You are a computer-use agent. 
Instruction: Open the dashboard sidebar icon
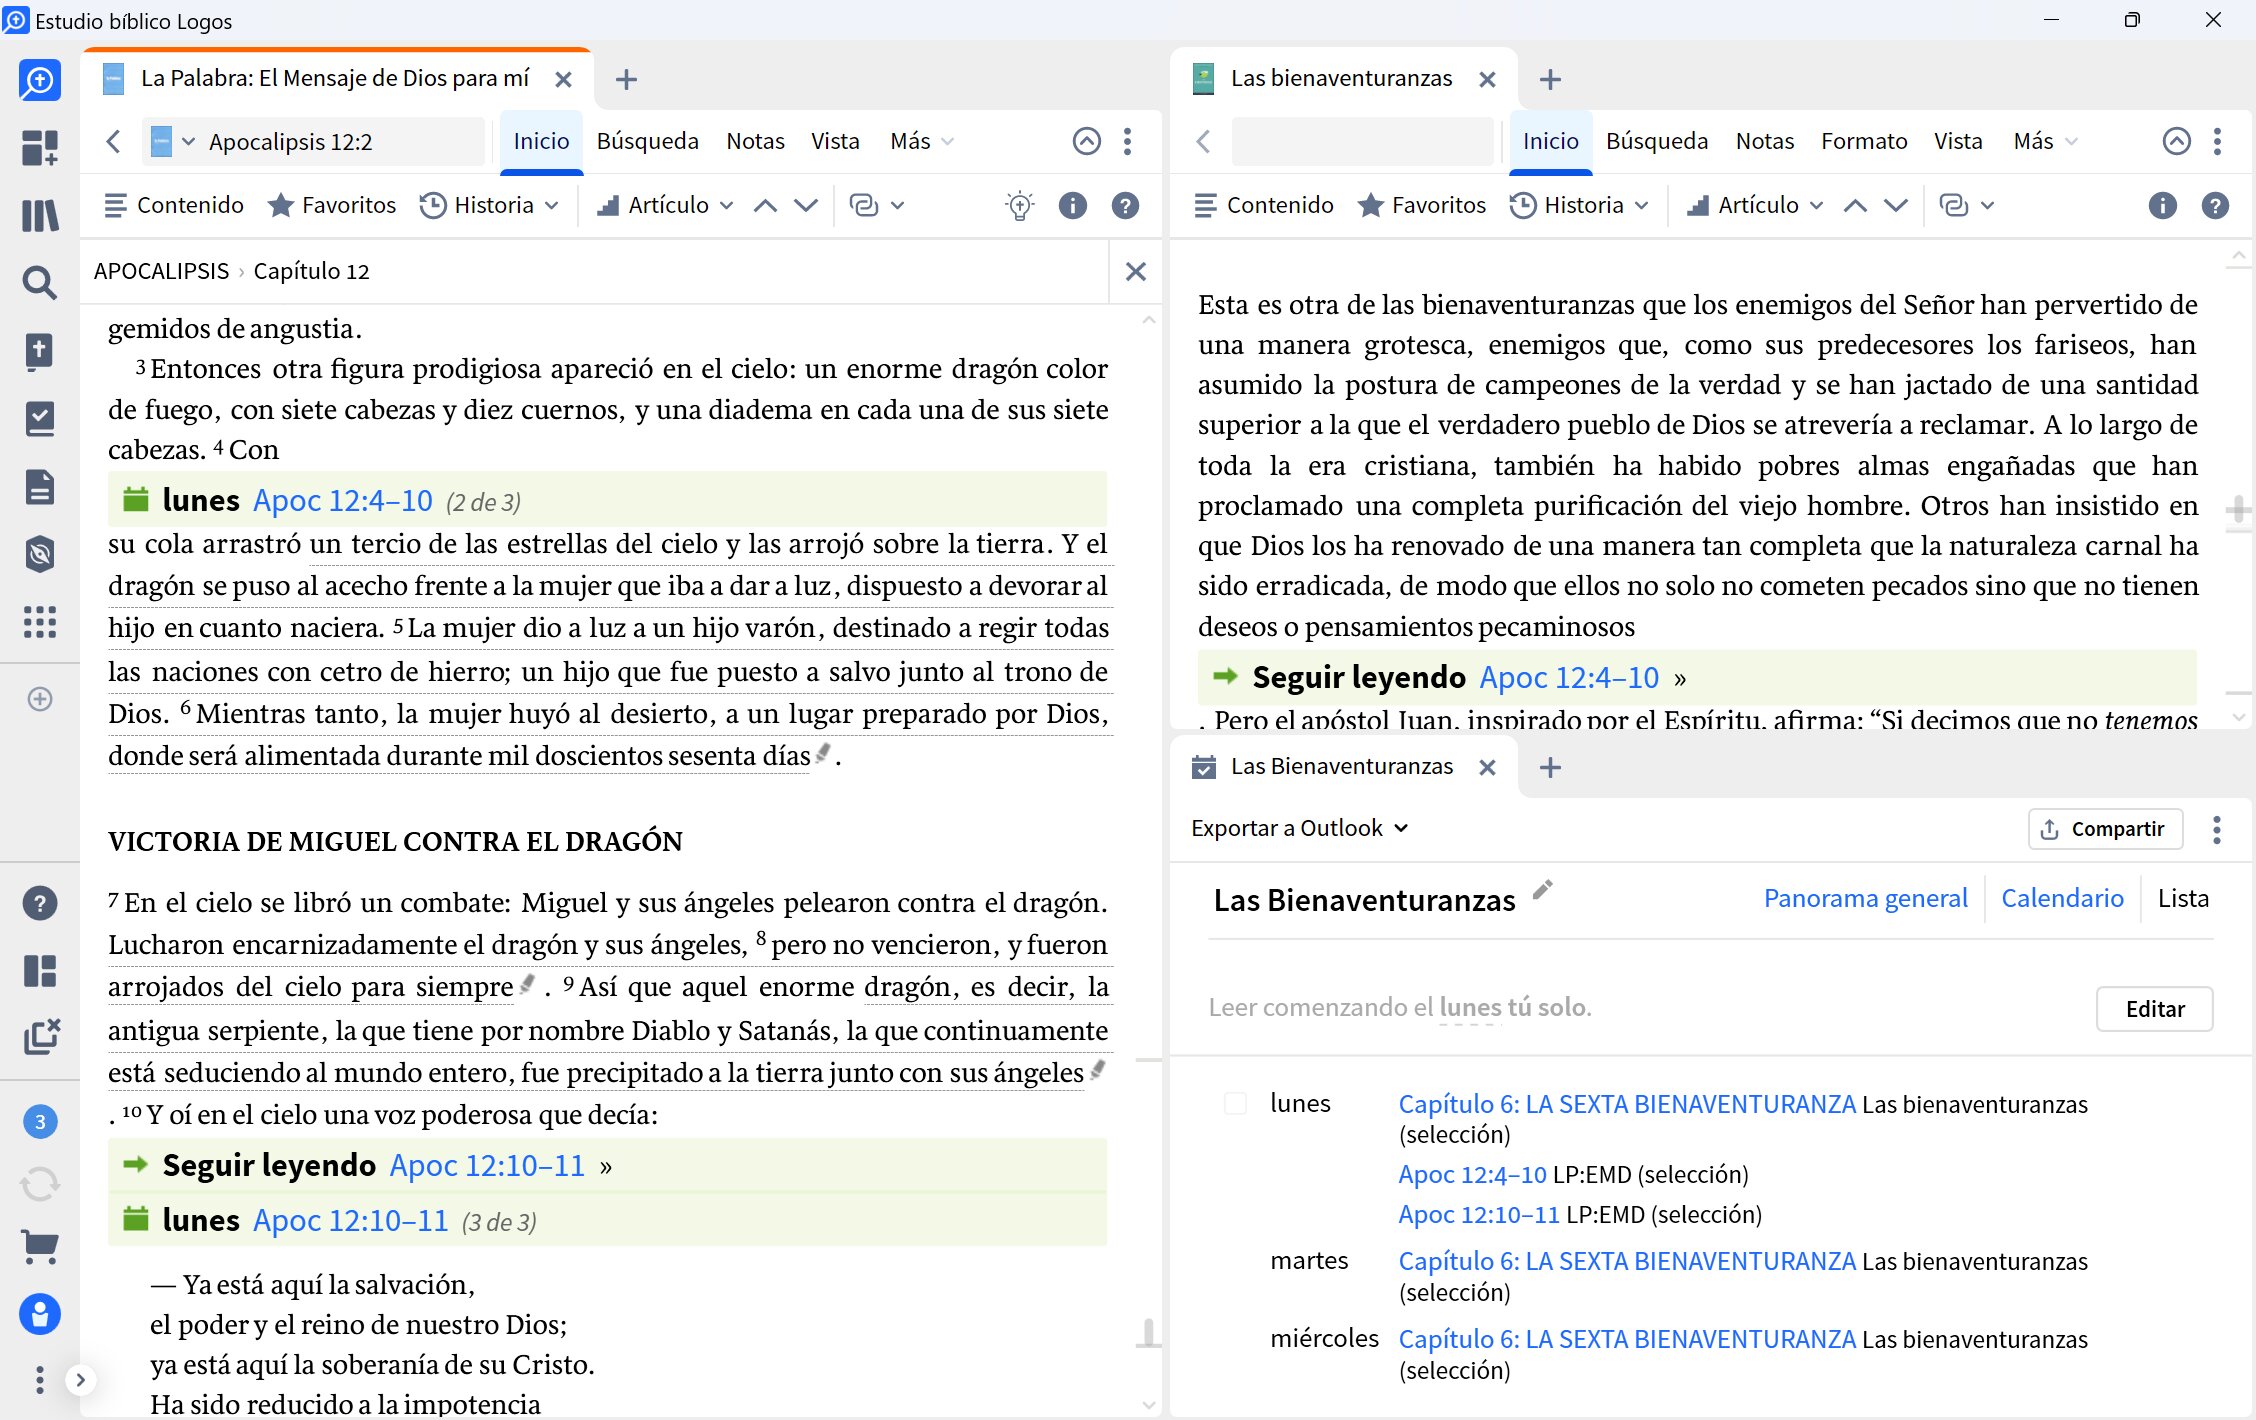[40, 148]
